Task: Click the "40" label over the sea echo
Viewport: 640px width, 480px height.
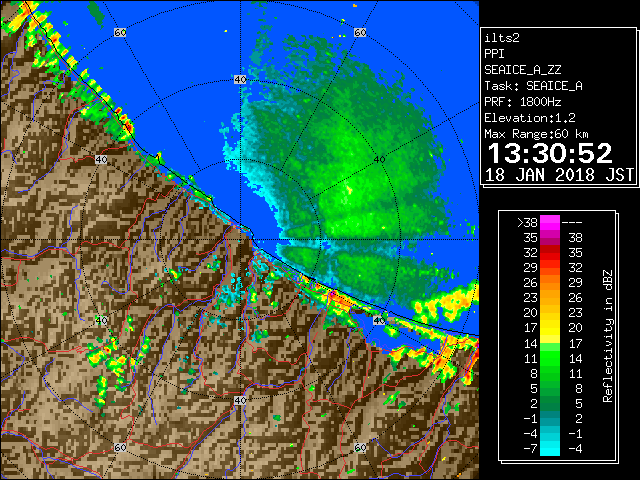Action: click(379, 160)
